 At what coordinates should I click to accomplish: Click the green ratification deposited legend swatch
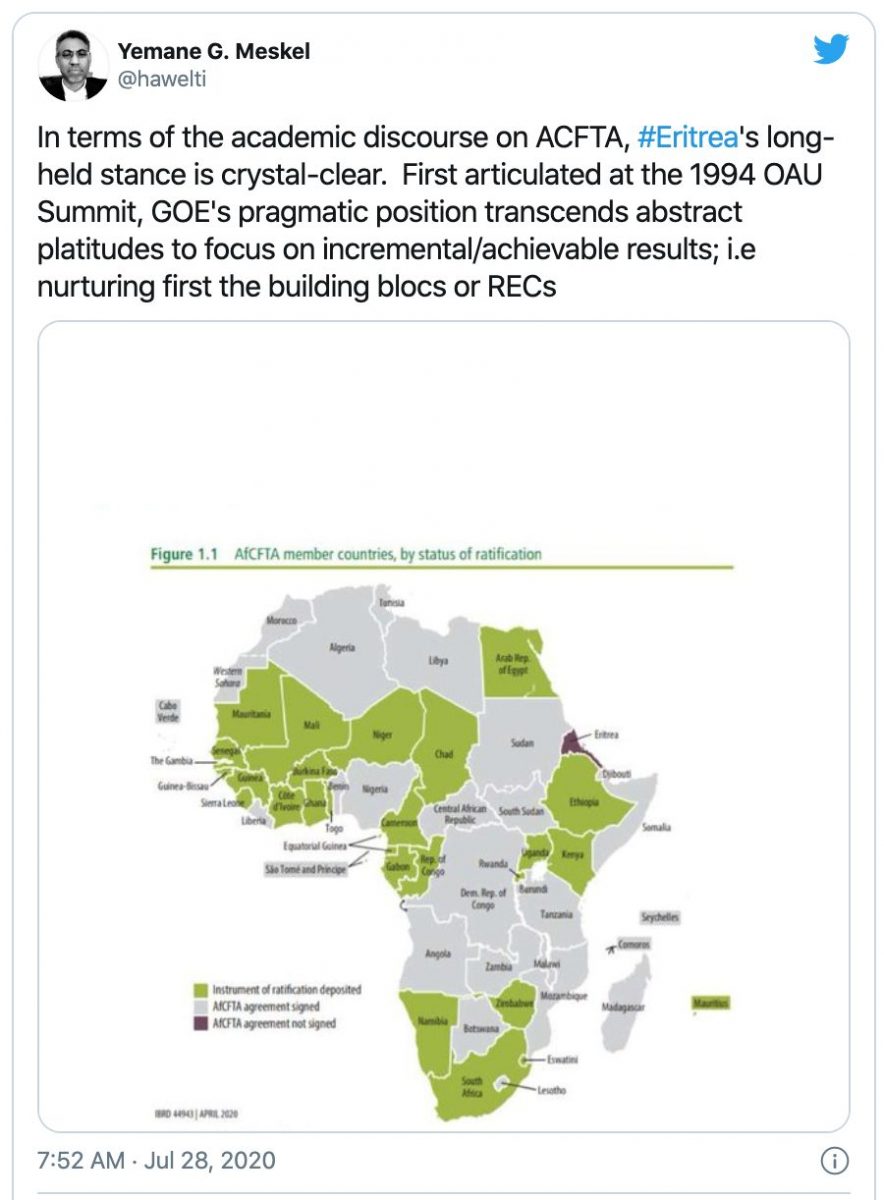pyautogui.click(x=200, y=990)
